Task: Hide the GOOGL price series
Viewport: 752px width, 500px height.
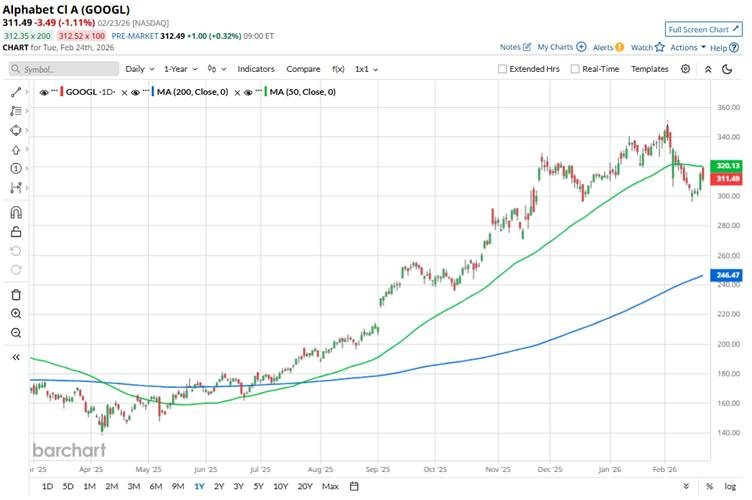Action: (46, 92)
